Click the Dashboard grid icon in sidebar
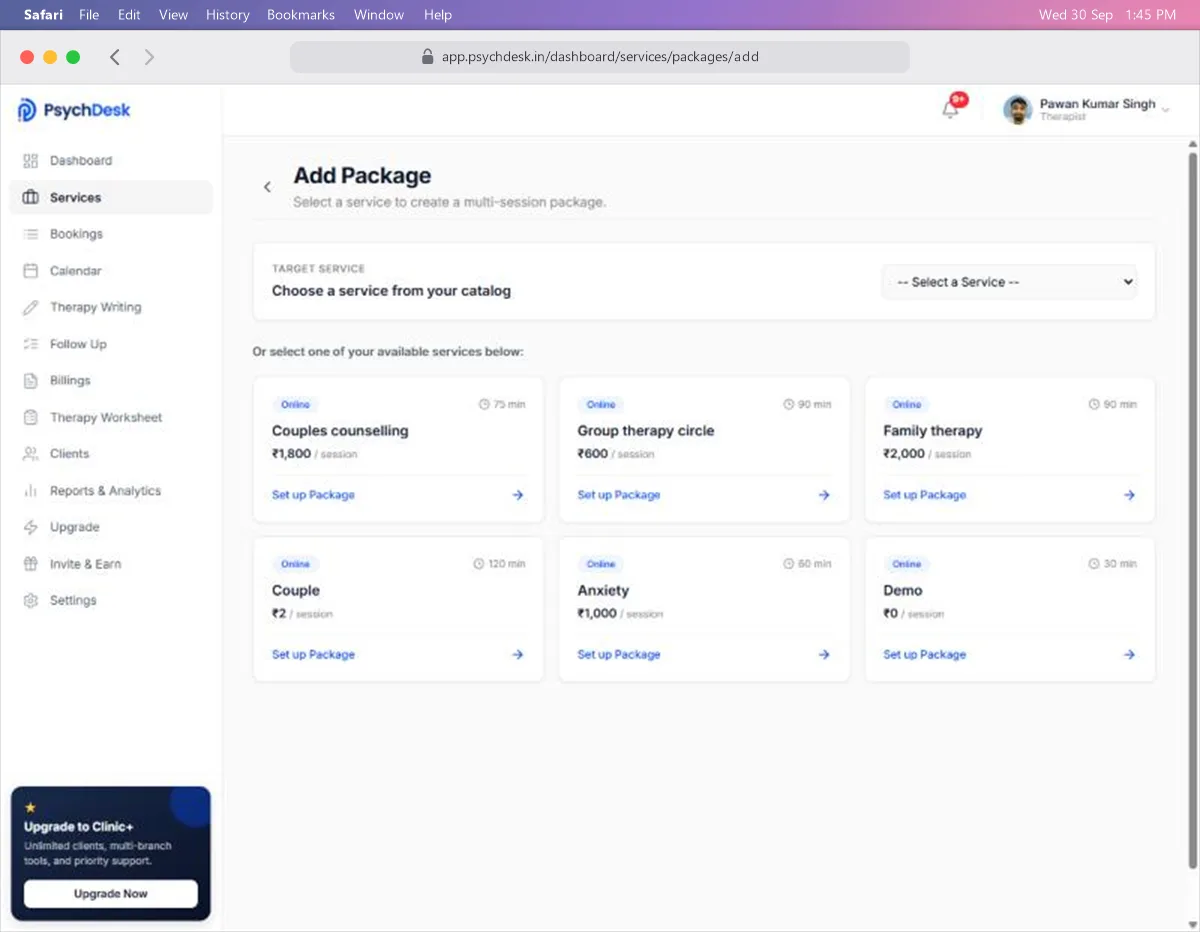 tap(30, 161)
